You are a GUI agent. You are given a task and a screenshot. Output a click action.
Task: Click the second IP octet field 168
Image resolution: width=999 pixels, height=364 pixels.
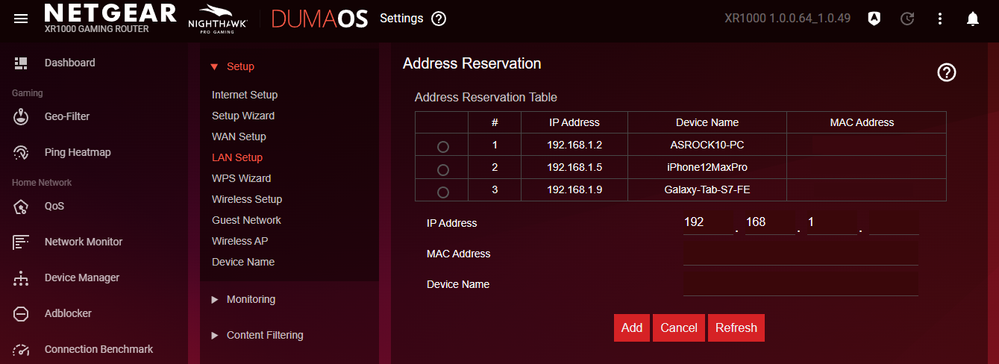pos(770,223)
